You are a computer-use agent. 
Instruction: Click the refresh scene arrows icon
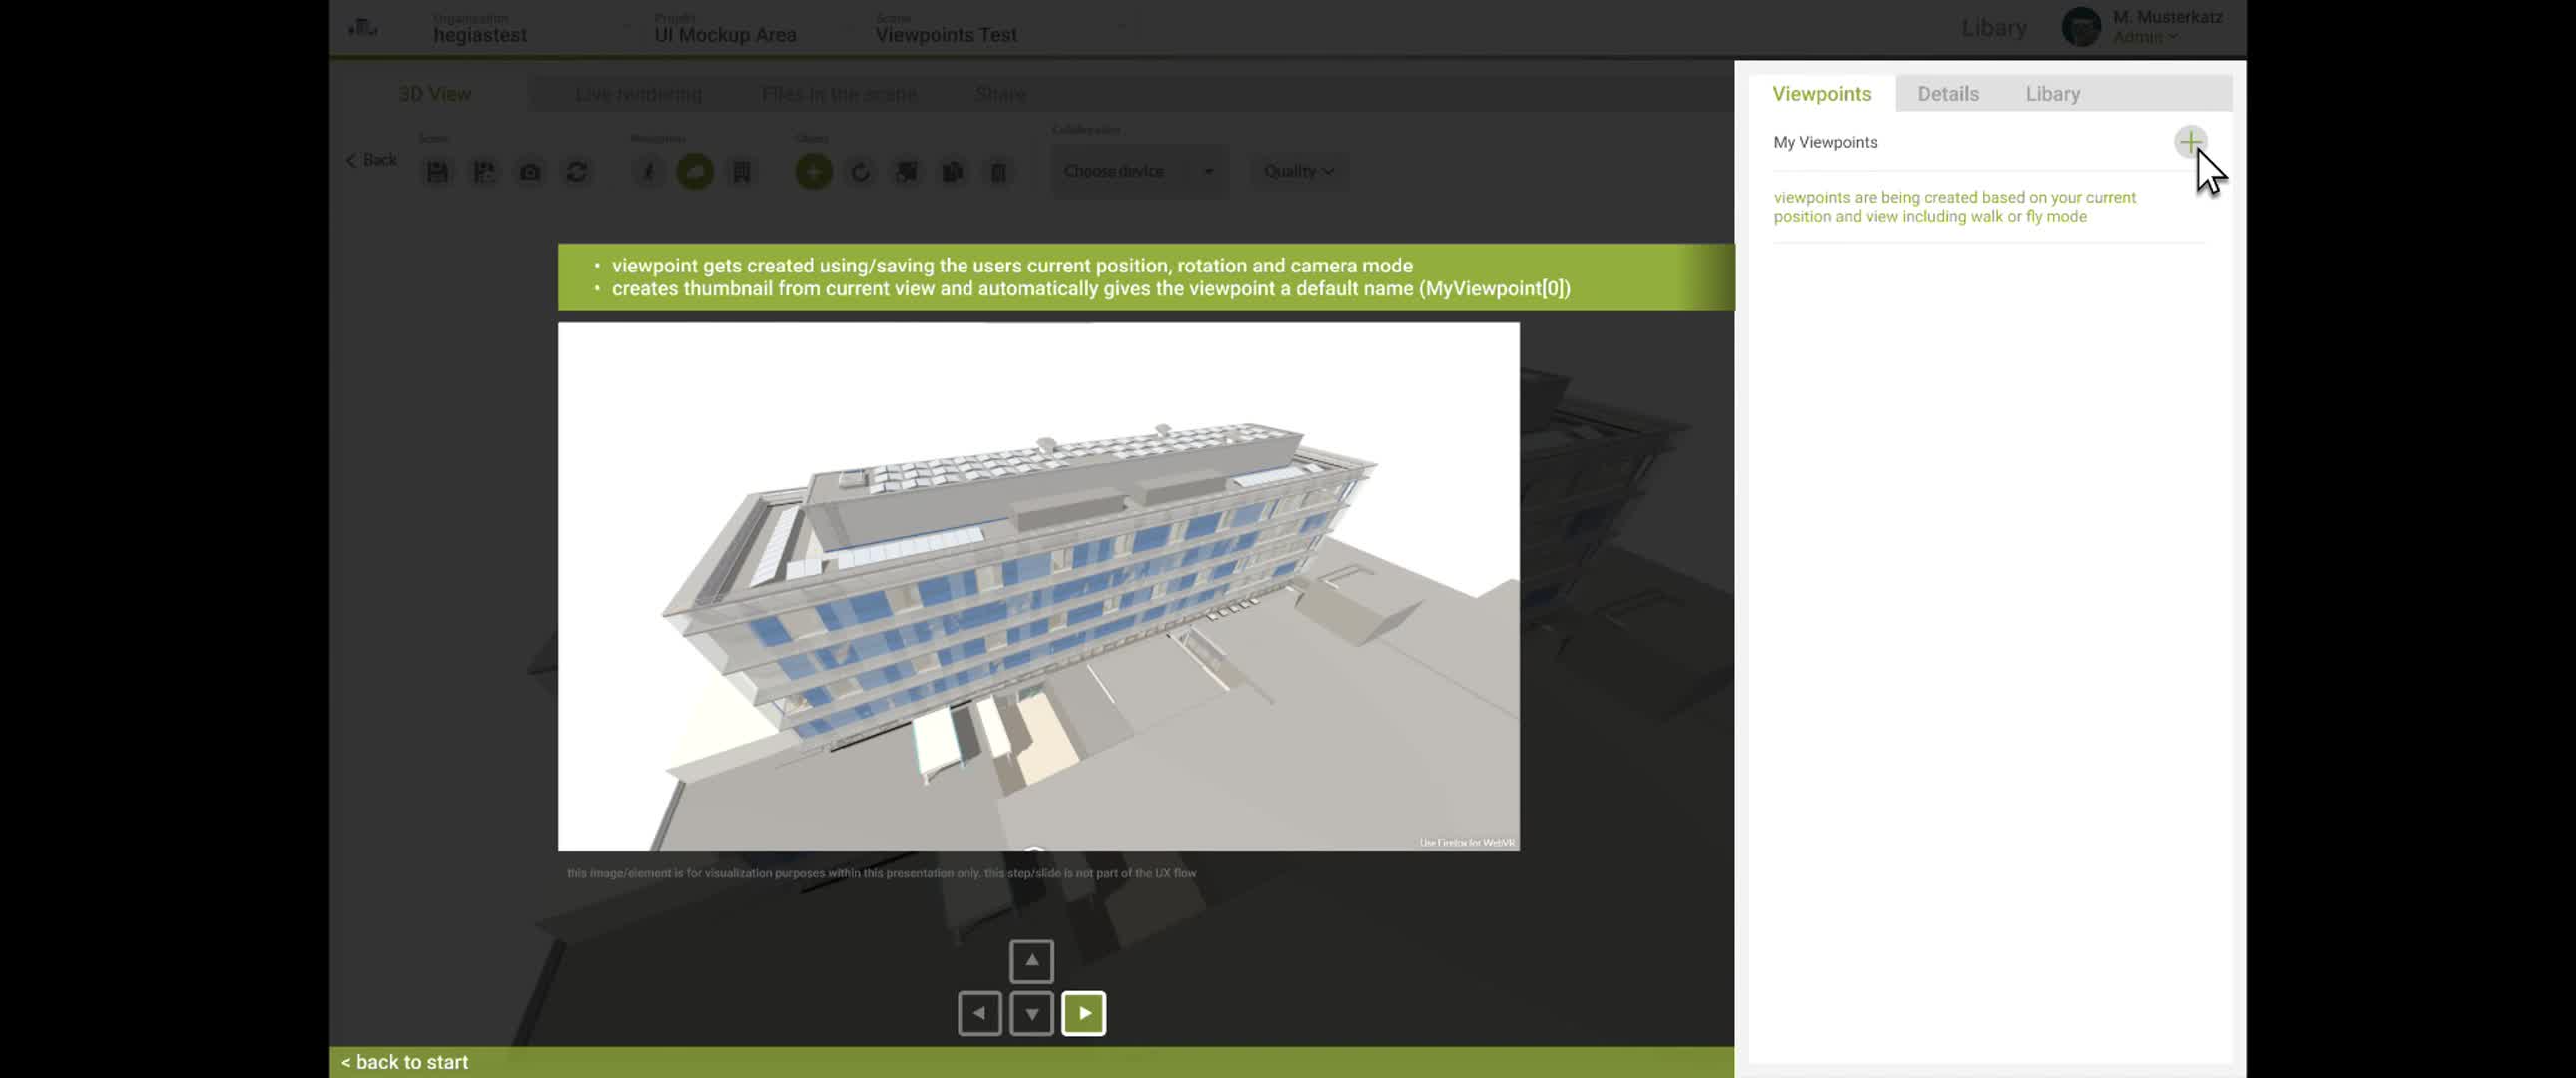coord(576,172)
